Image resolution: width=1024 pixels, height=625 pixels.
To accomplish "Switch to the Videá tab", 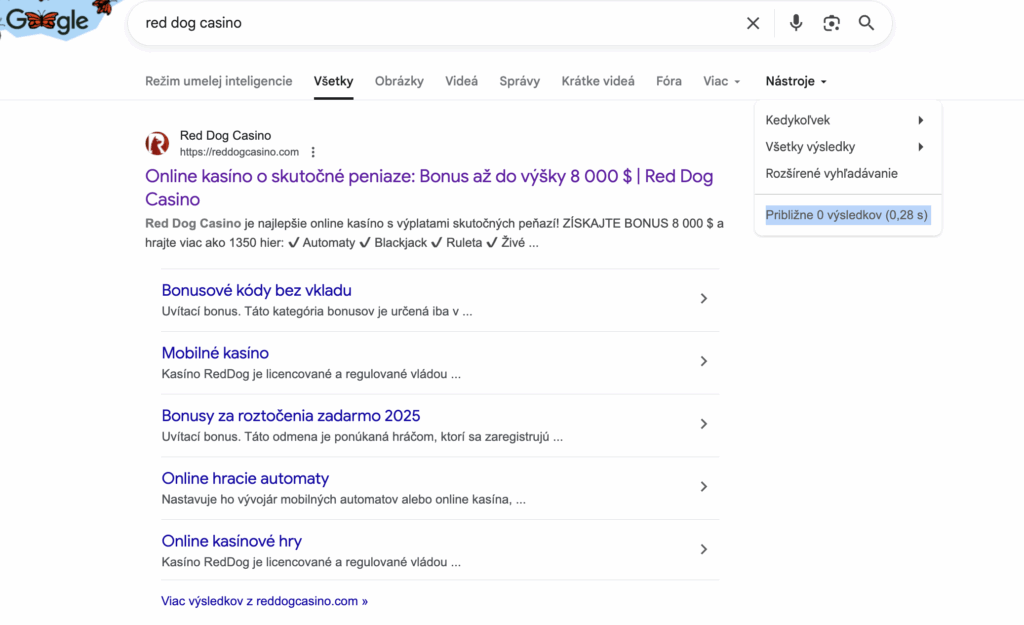I will point(461,81).
